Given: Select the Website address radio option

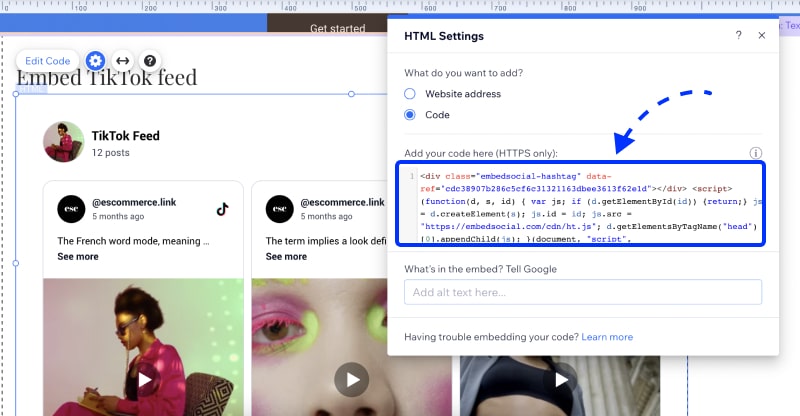Looking at the screenshot, I should (x=410, y=94).
